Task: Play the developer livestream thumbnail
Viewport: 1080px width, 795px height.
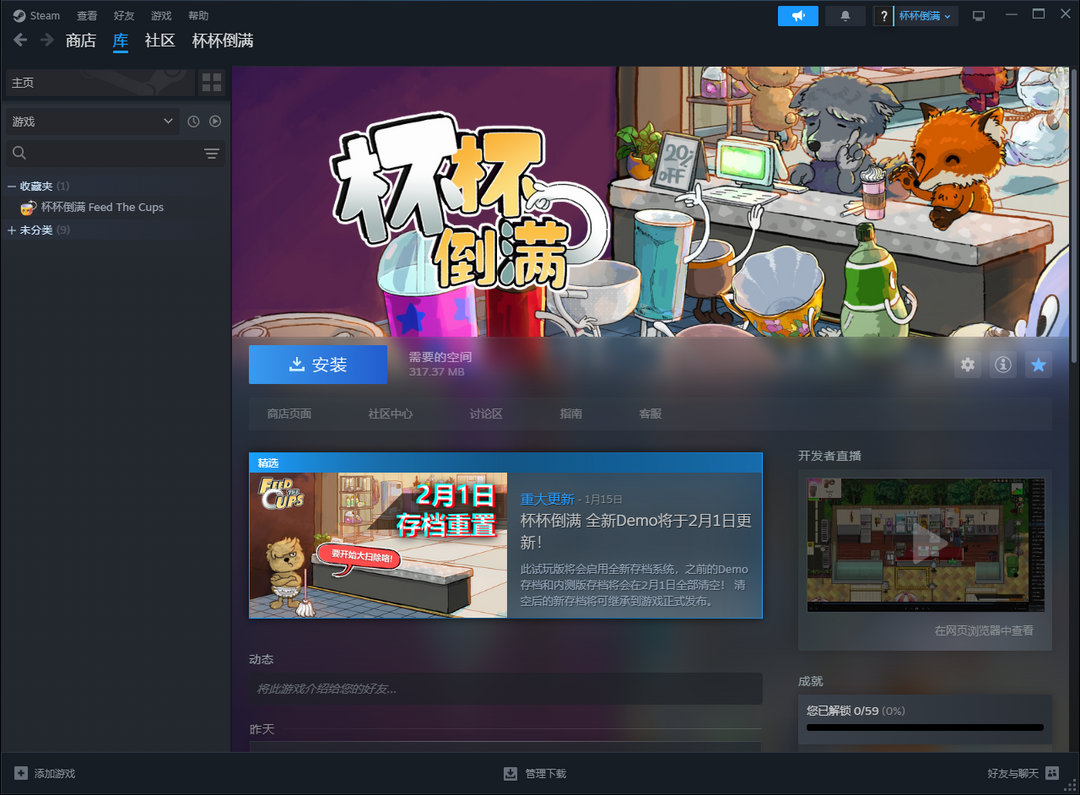Action: click(925, 544)
